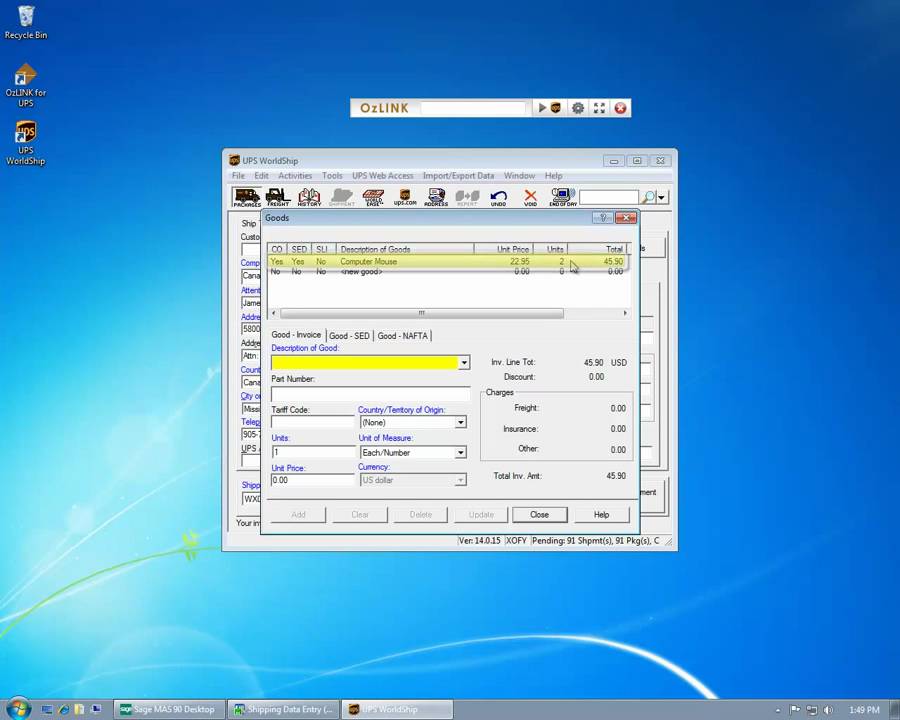
Task: Click the goods list scroll left arrow
Action: tap(274, 313)
